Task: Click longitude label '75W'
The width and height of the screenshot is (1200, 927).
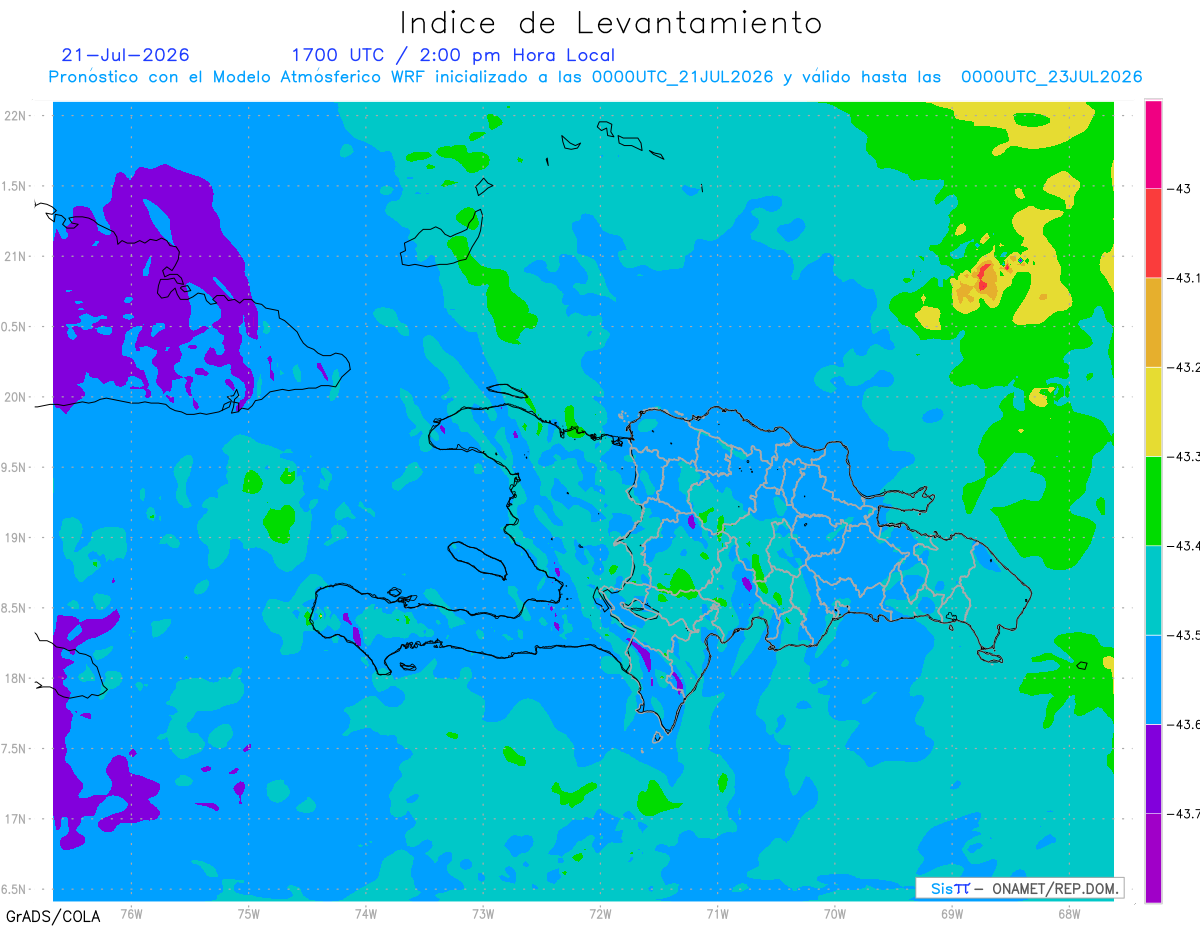Action: [248, 914]
